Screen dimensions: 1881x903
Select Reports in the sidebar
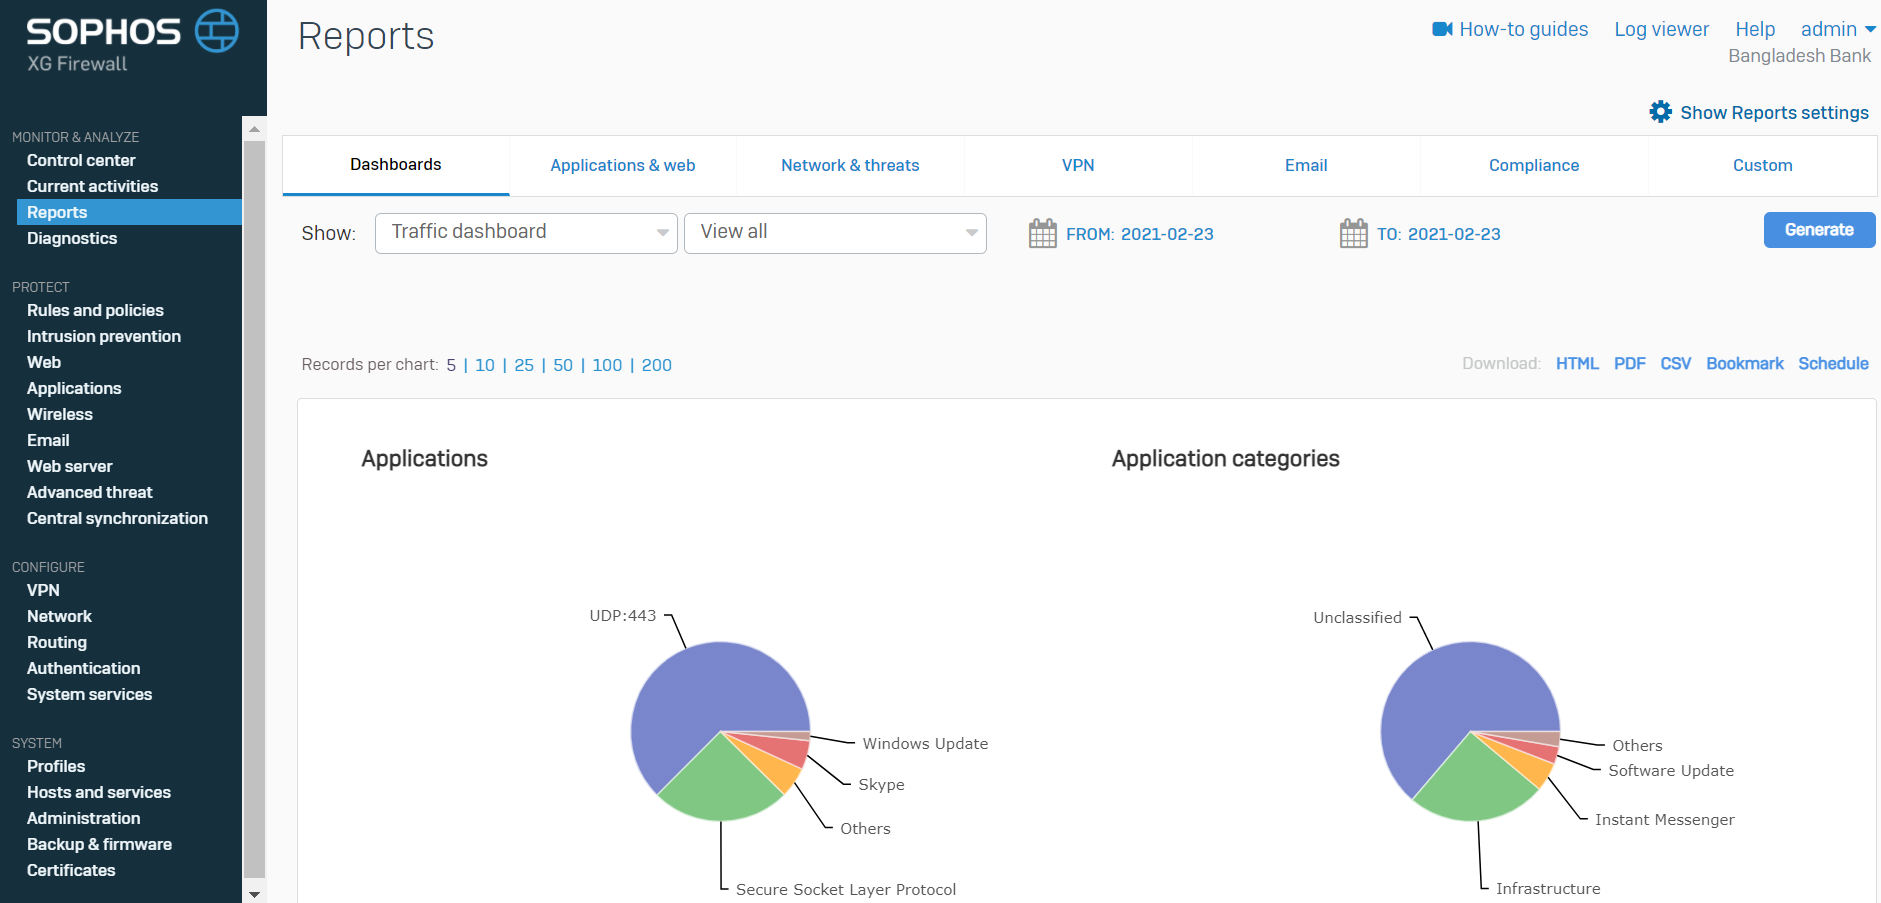point(129,212)
